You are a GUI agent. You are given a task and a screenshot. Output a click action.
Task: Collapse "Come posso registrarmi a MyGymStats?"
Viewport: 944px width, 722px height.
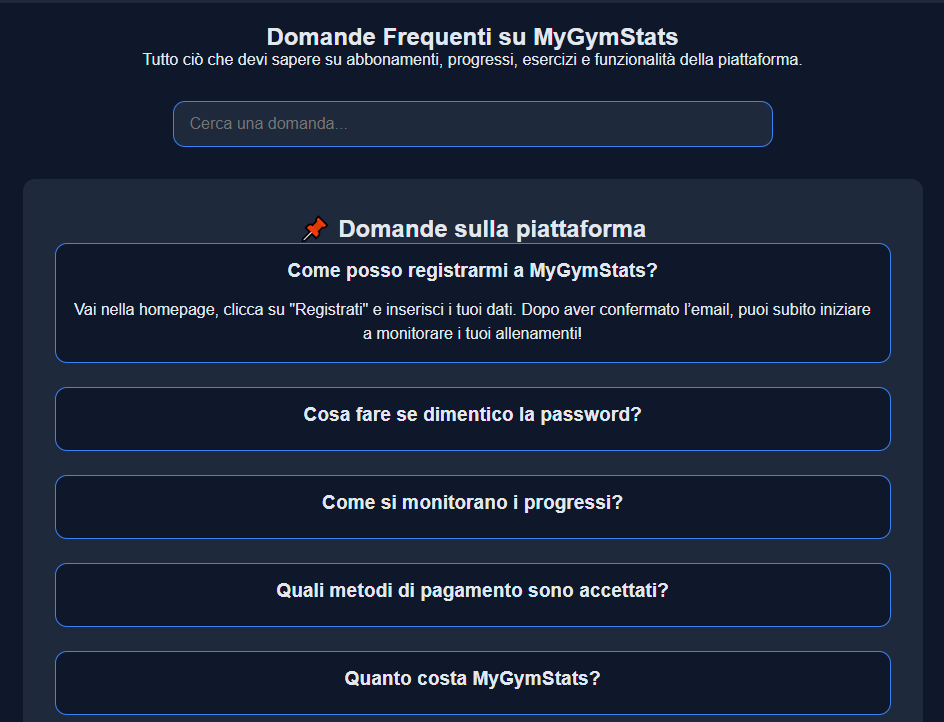coord(472,269)
